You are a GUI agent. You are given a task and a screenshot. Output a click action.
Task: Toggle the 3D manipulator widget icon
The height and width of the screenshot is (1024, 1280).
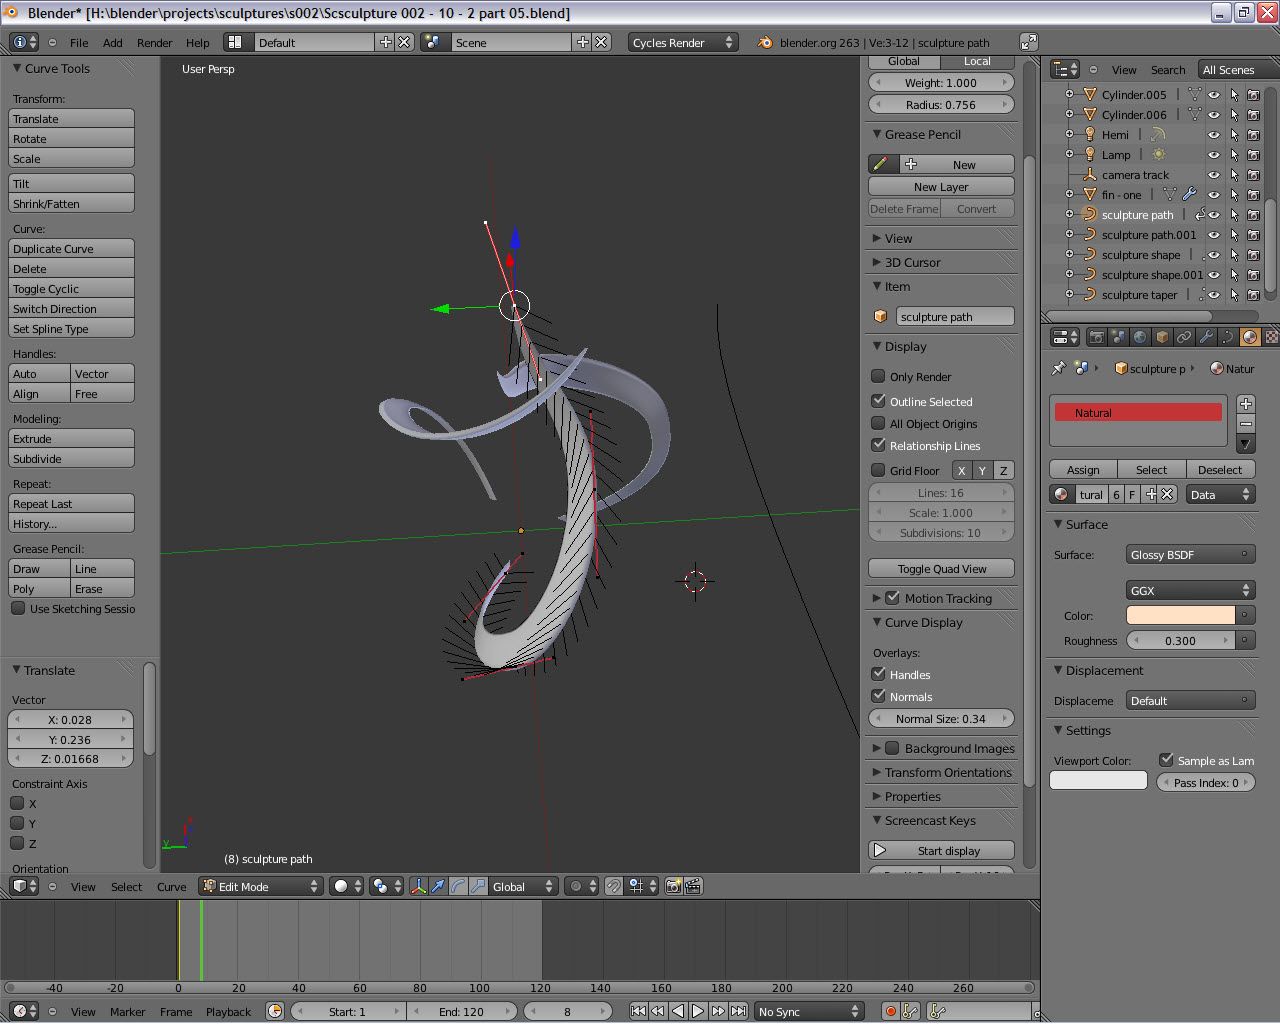point(418,886)
